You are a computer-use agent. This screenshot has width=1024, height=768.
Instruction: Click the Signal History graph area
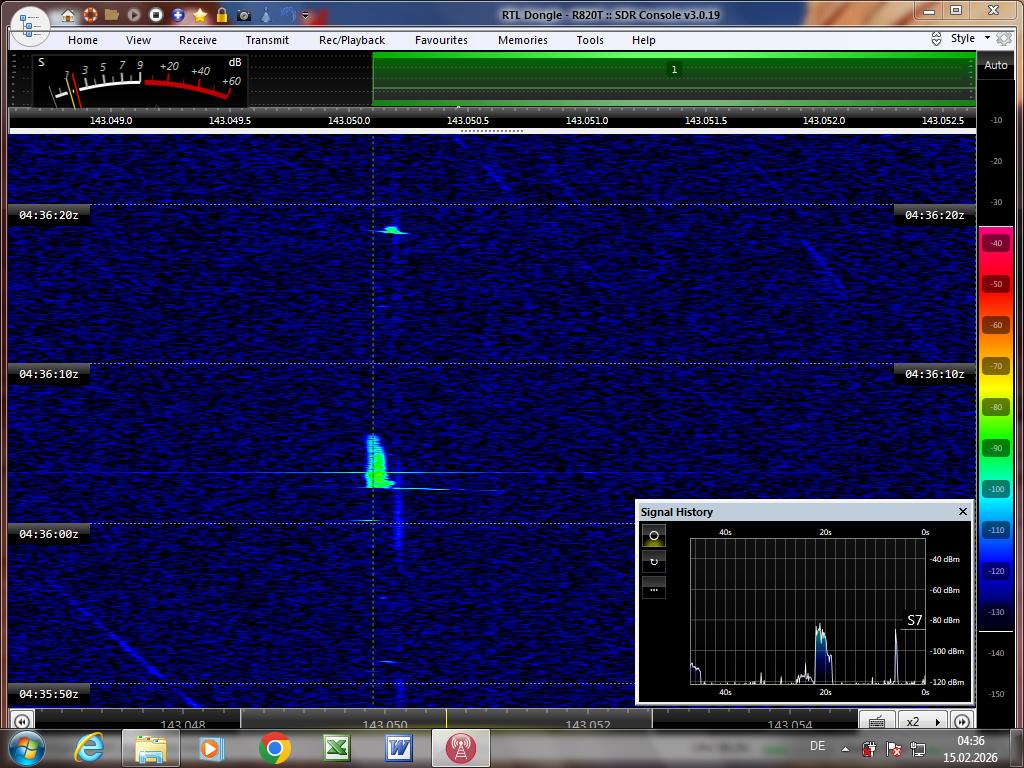tap(807, 611)
